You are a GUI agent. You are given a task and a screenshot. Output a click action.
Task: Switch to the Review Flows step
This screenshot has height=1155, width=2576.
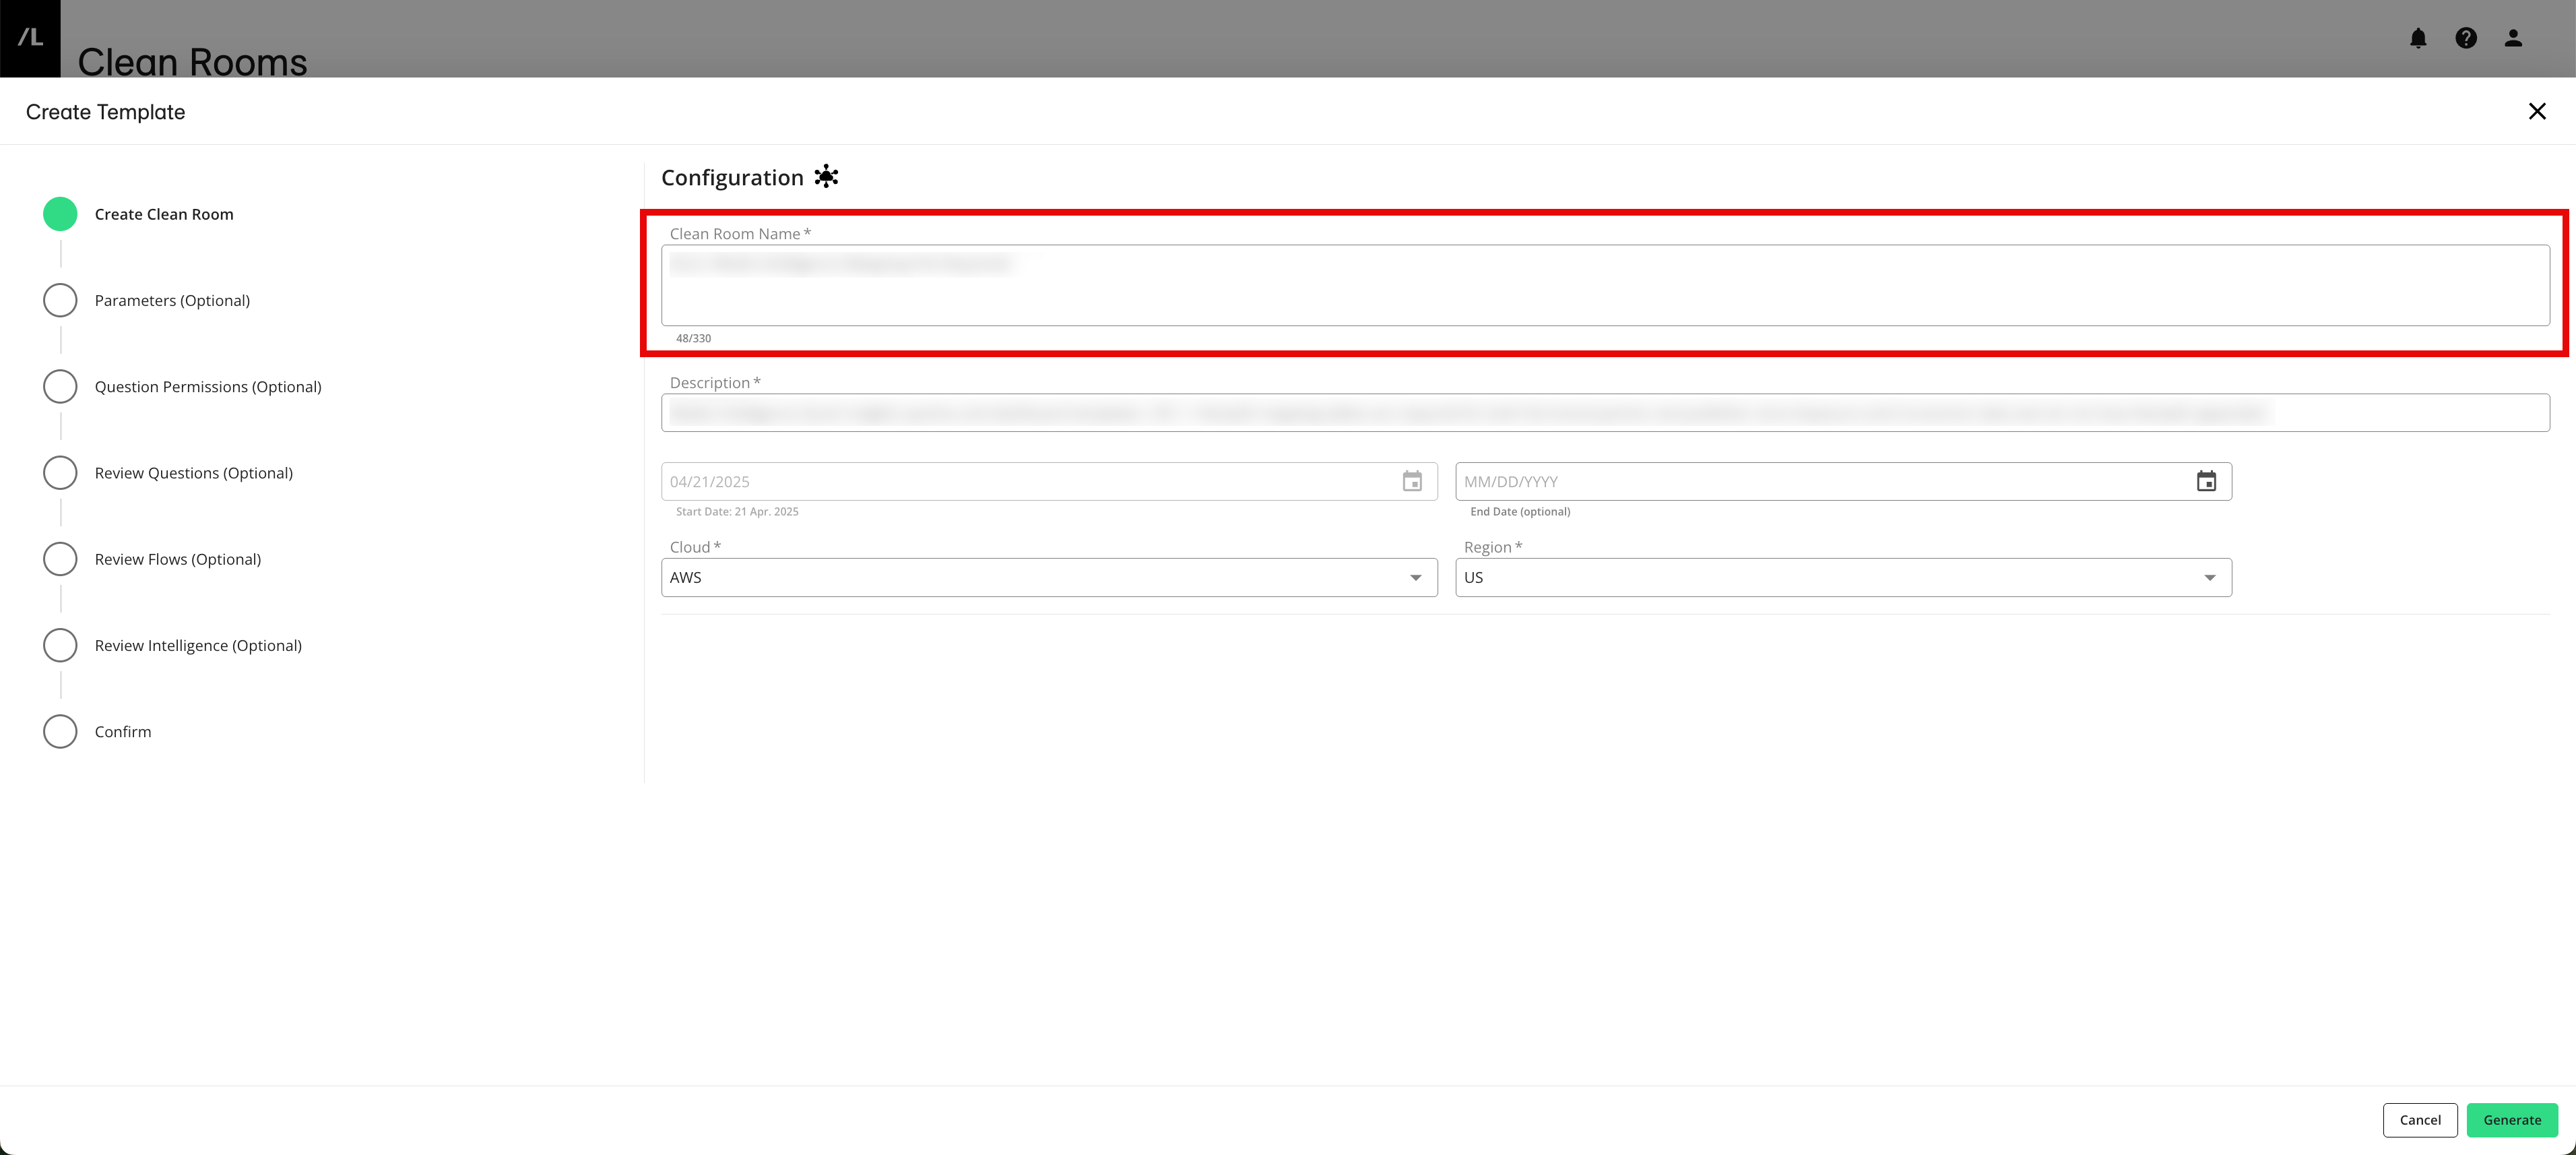(x=60, y=558)
